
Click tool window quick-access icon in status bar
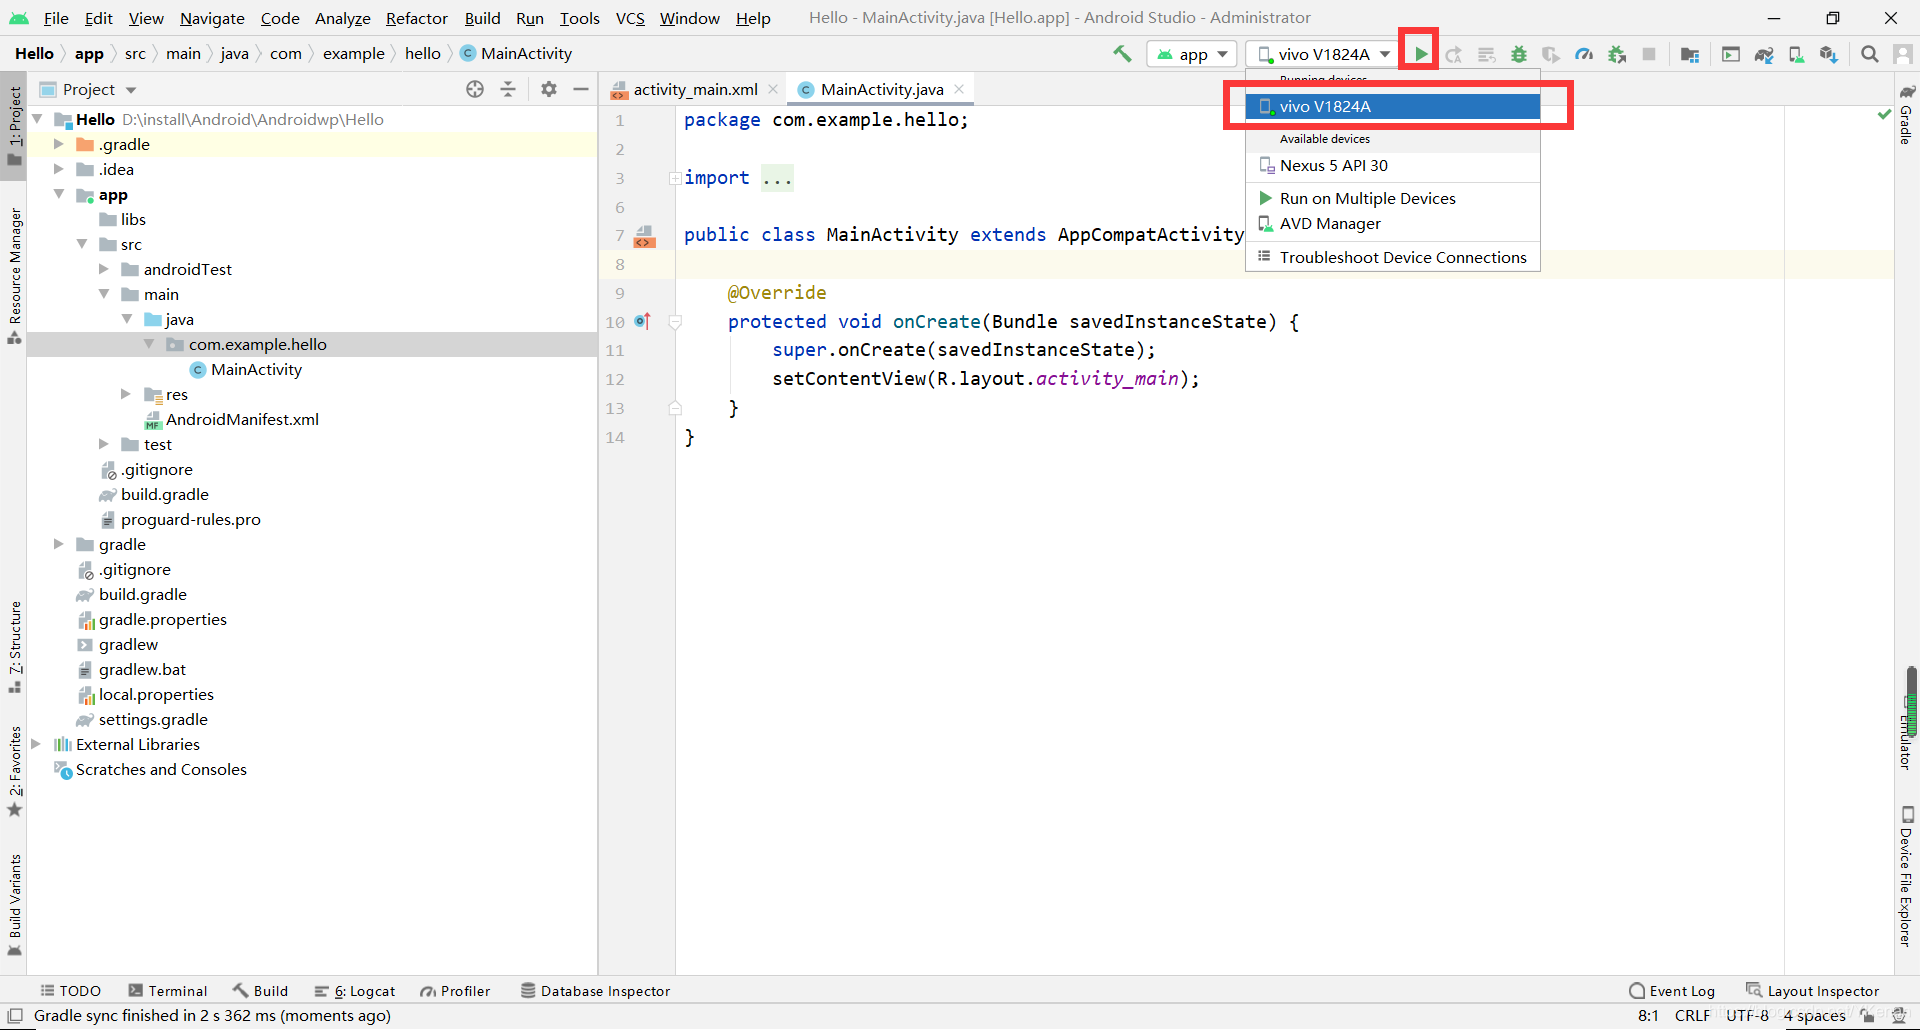click(x=15, y=1016)
